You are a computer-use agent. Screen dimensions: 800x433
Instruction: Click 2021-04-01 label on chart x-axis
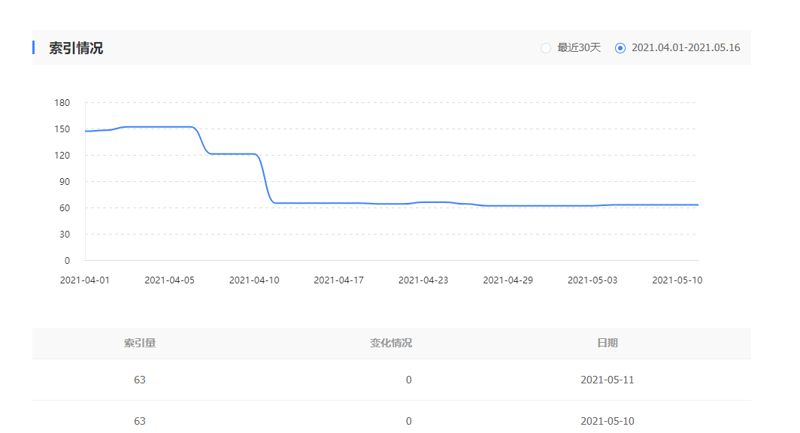pos(85,281)
